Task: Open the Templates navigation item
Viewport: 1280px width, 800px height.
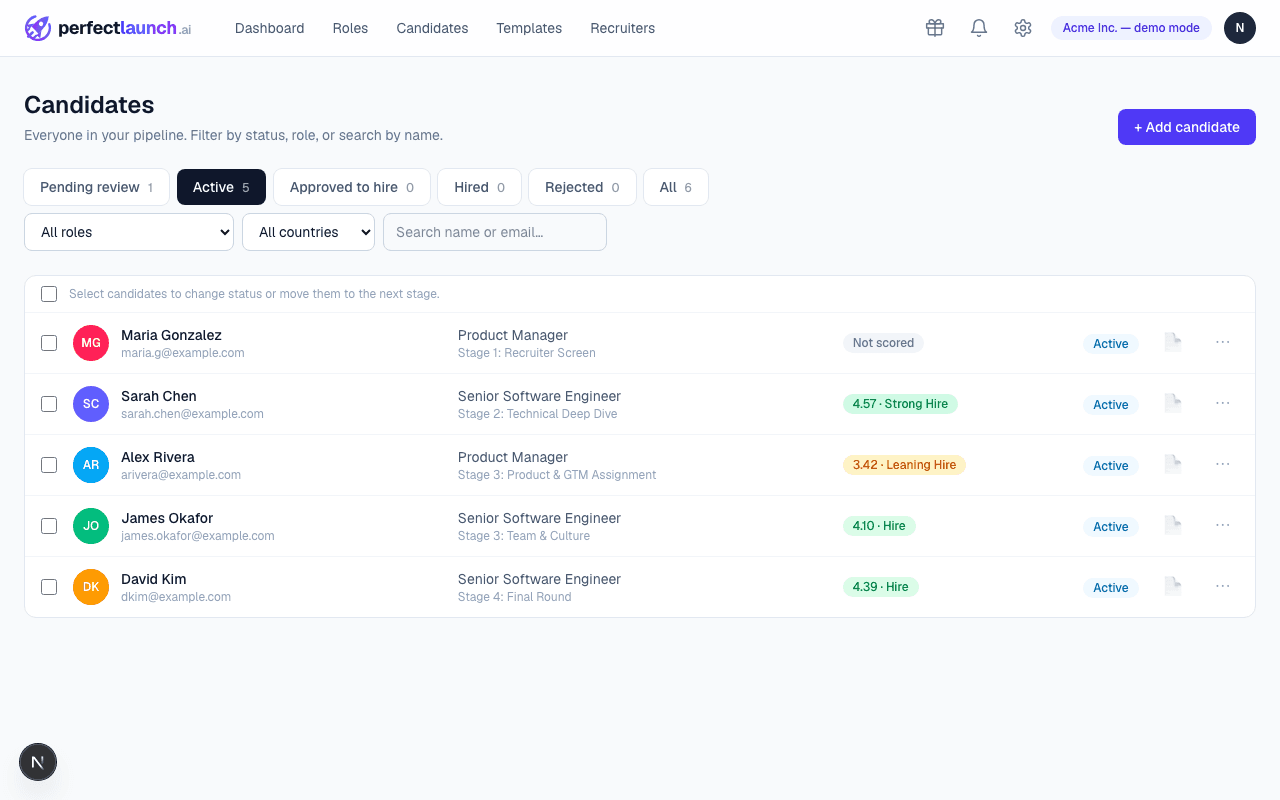Action: click(529, 28)
